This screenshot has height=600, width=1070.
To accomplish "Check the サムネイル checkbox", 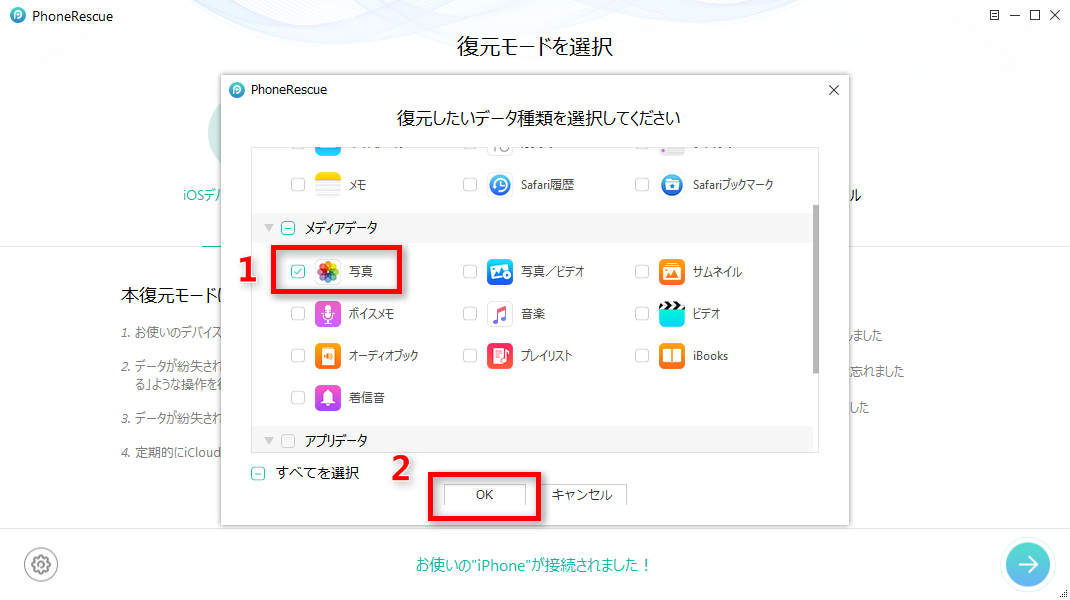I will (x=641, y=272).
